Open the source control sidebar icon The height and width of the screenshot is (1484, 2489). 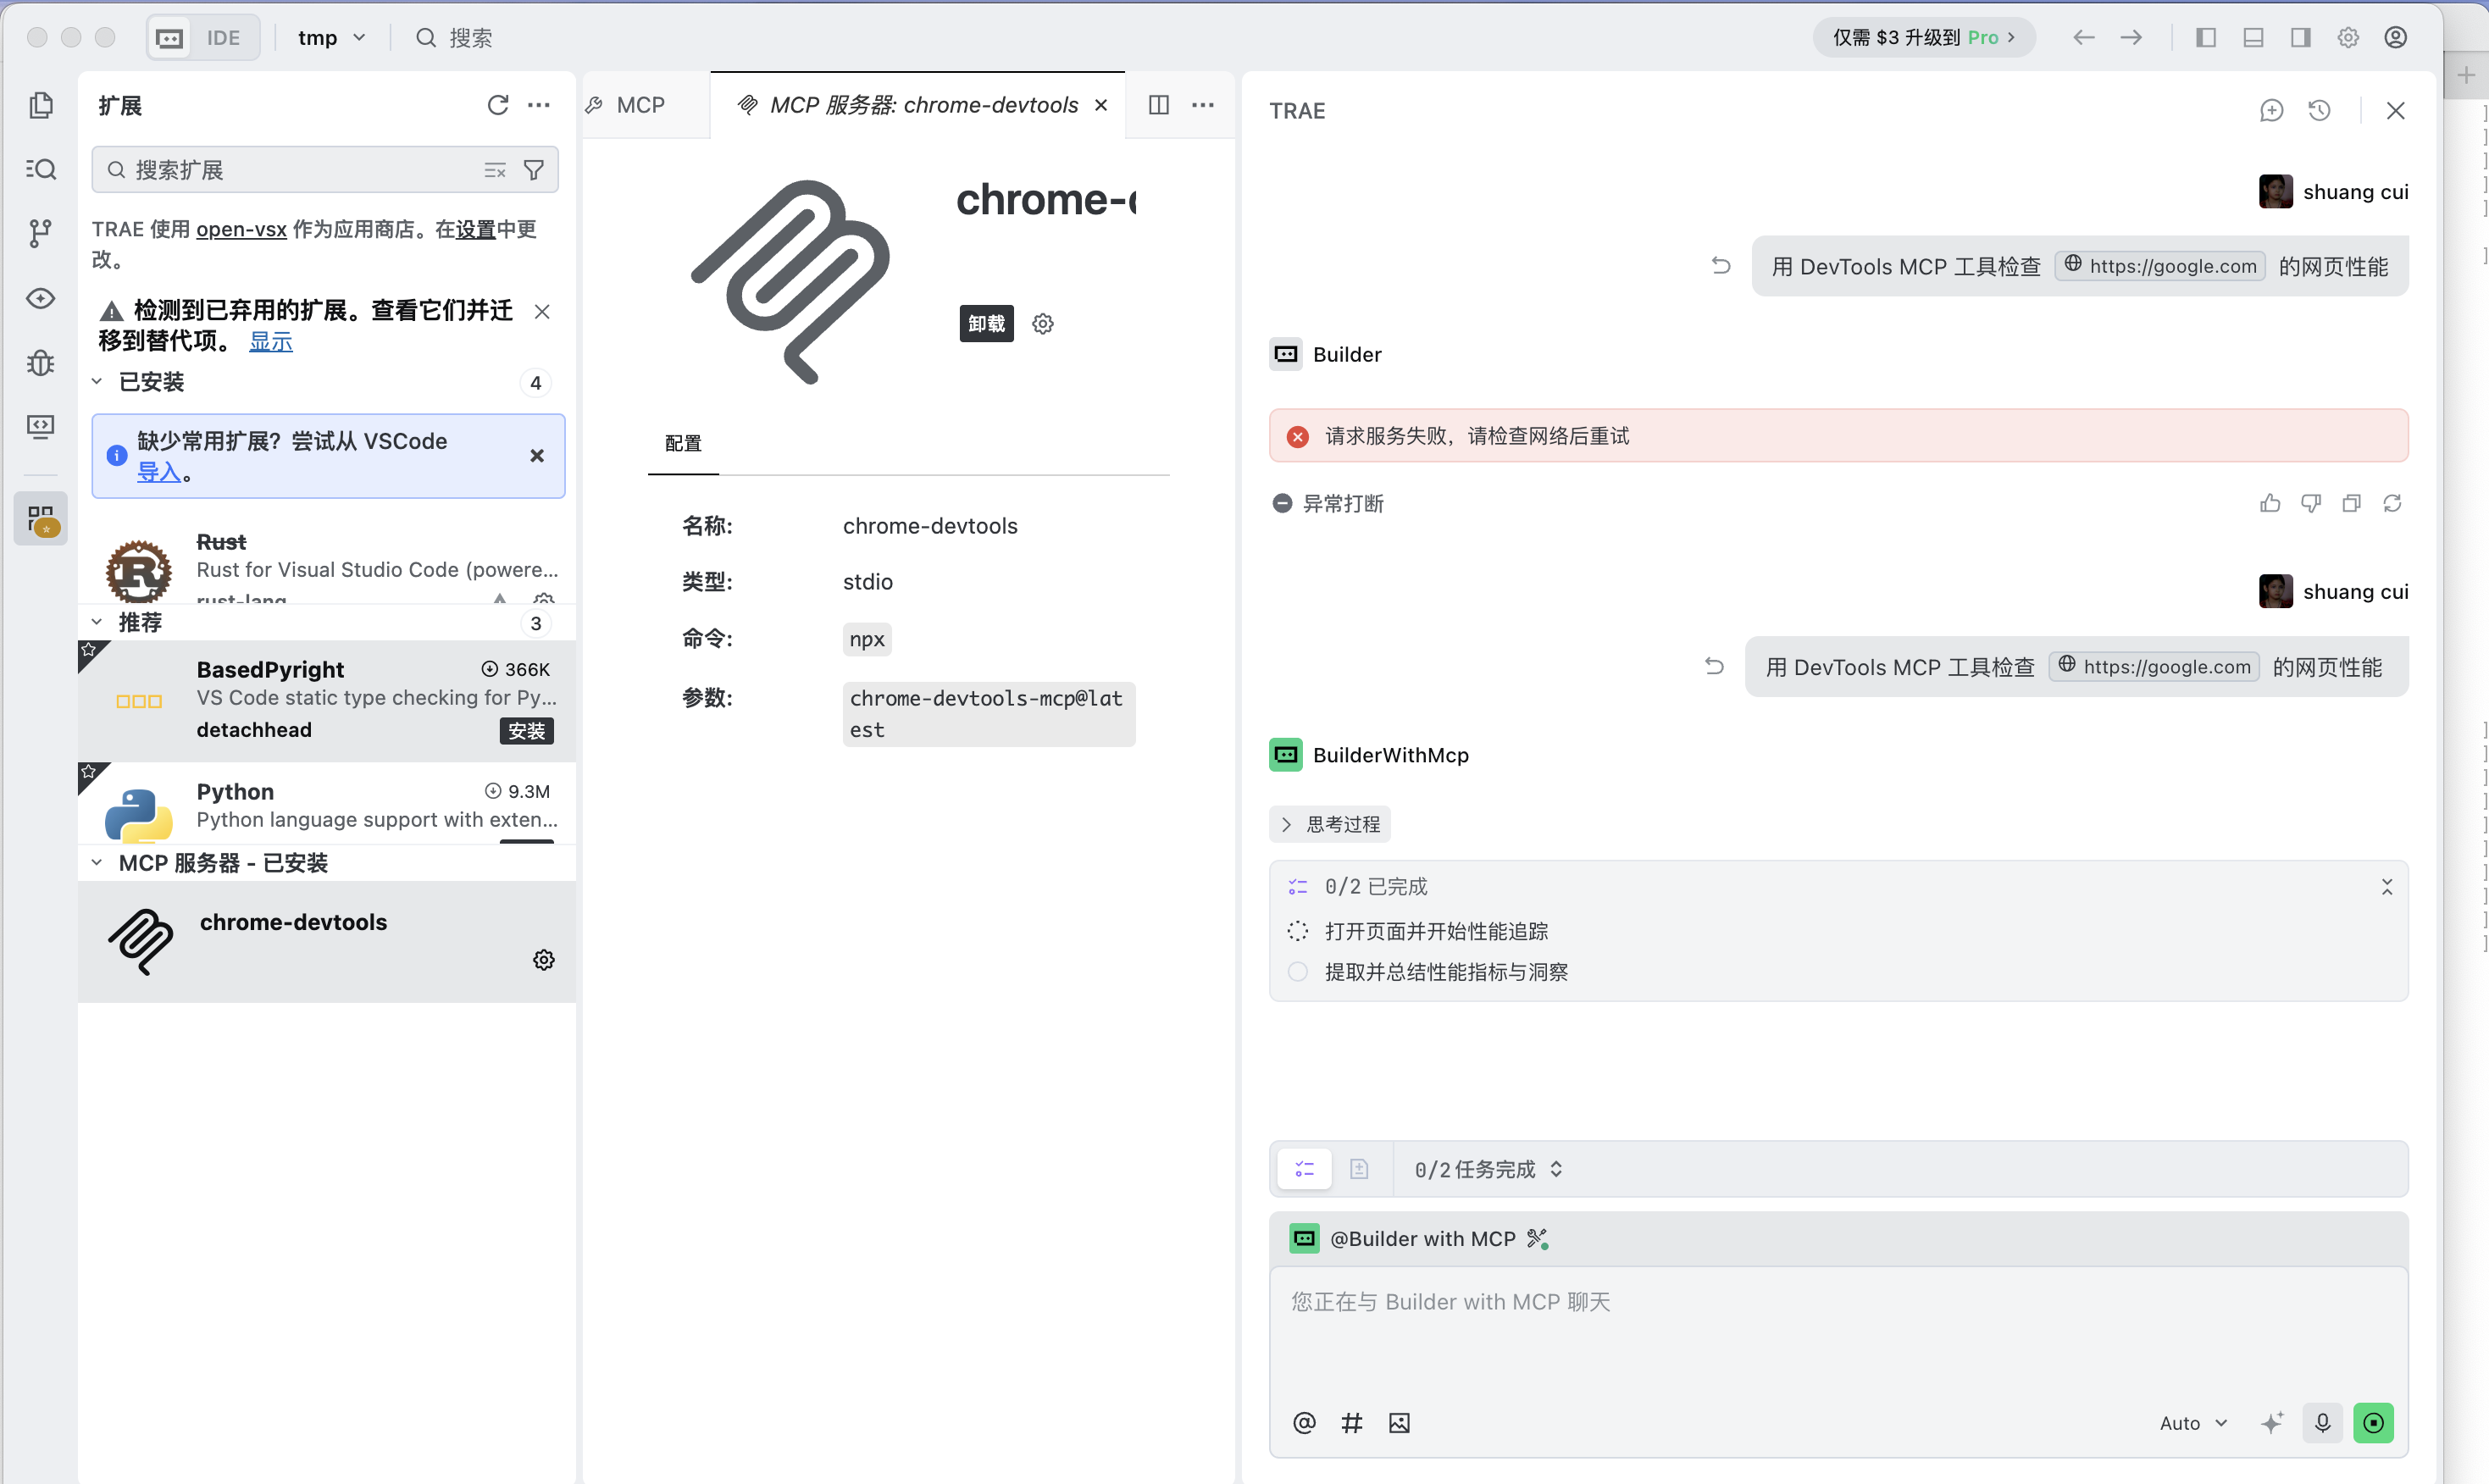point(40,233)
